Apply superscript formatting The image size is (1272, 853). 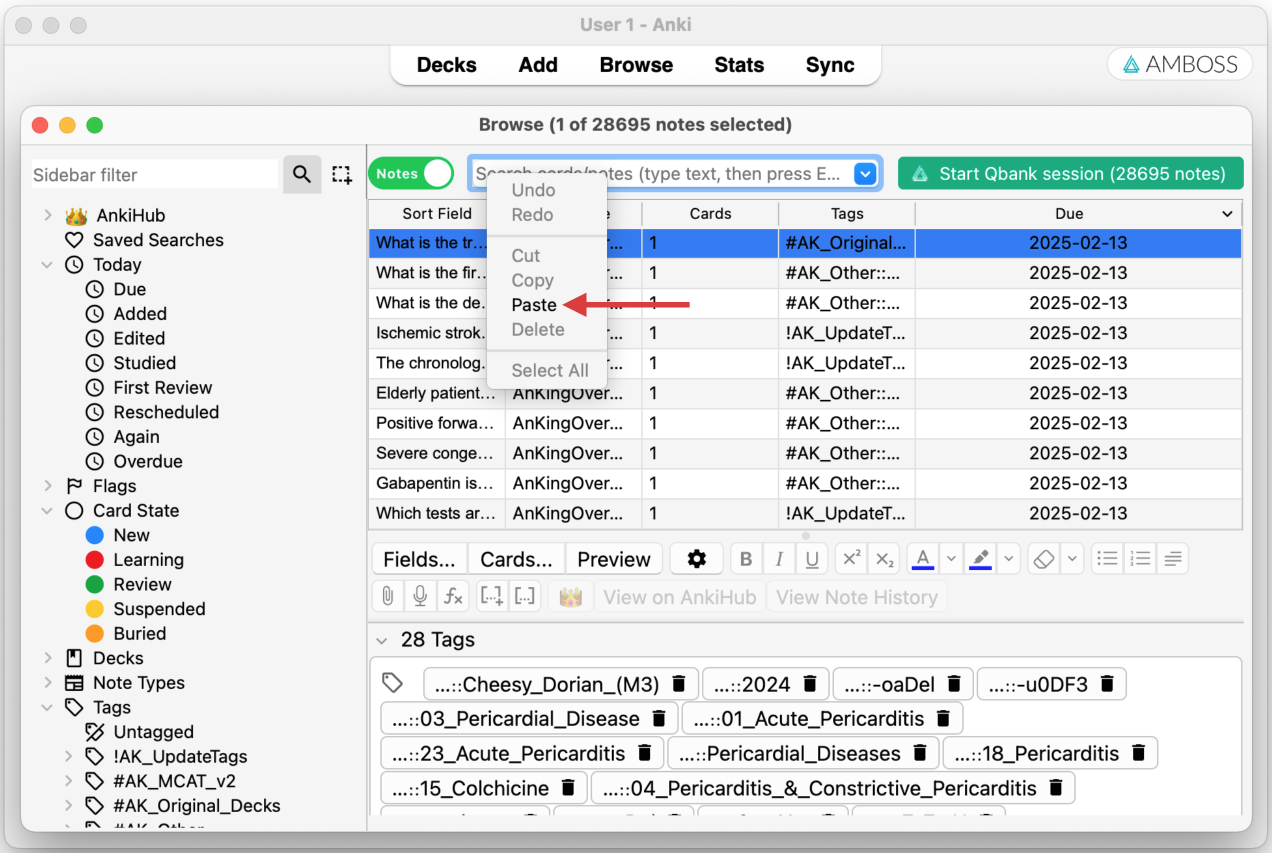(851, 559)
